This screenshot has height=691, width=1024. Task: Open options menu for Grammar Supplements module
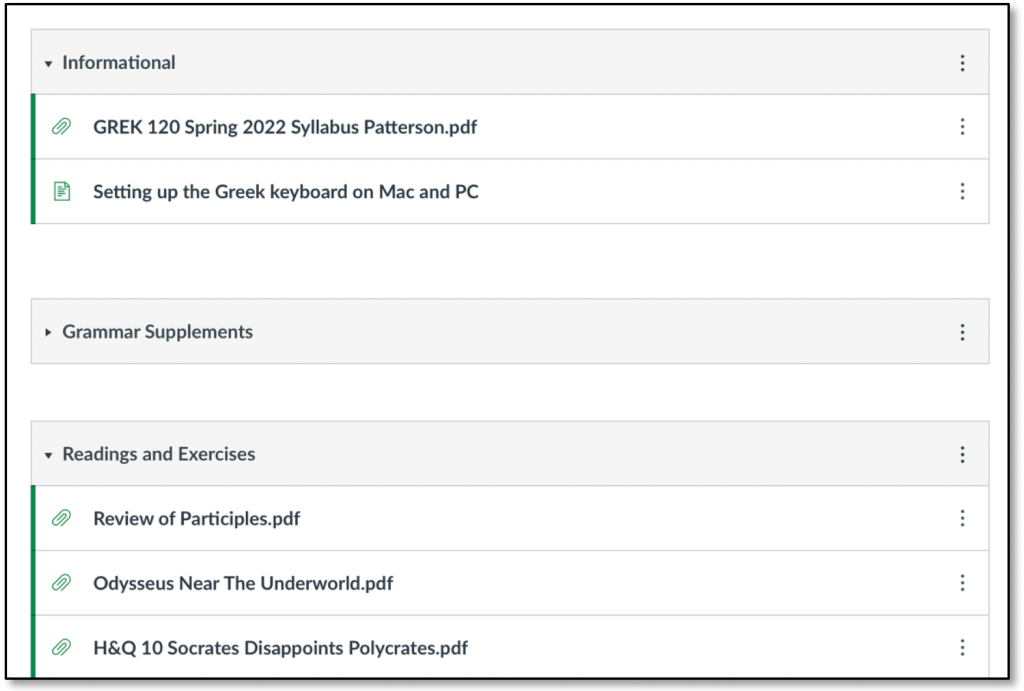point(962,332)
